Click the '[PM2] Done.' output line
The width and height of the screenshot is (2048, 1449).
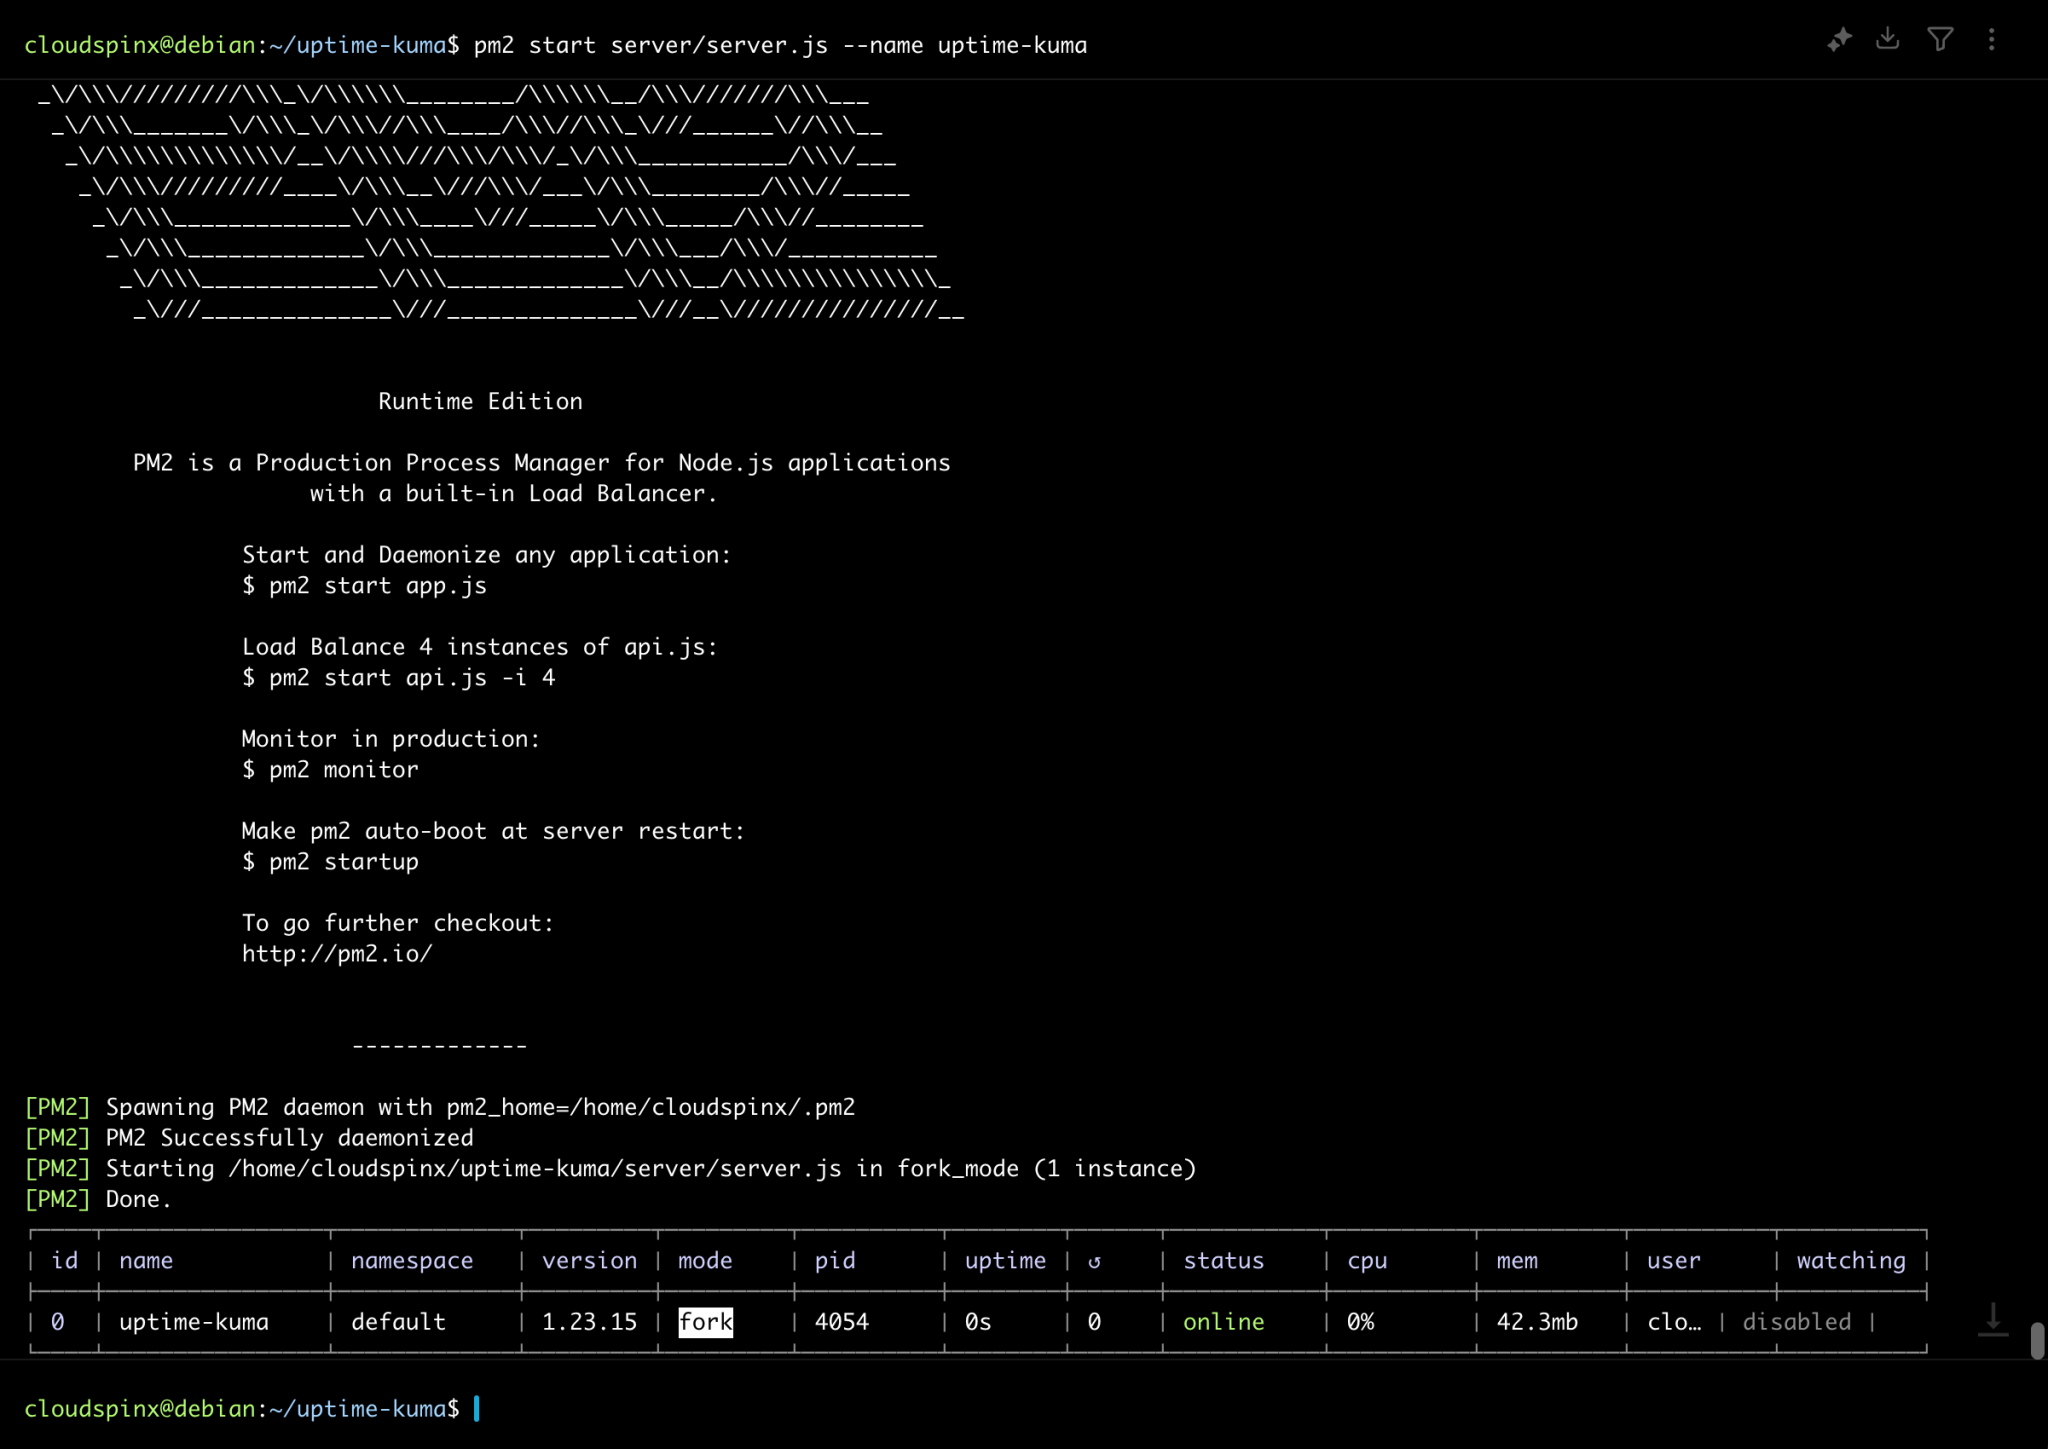[98, 1198]
